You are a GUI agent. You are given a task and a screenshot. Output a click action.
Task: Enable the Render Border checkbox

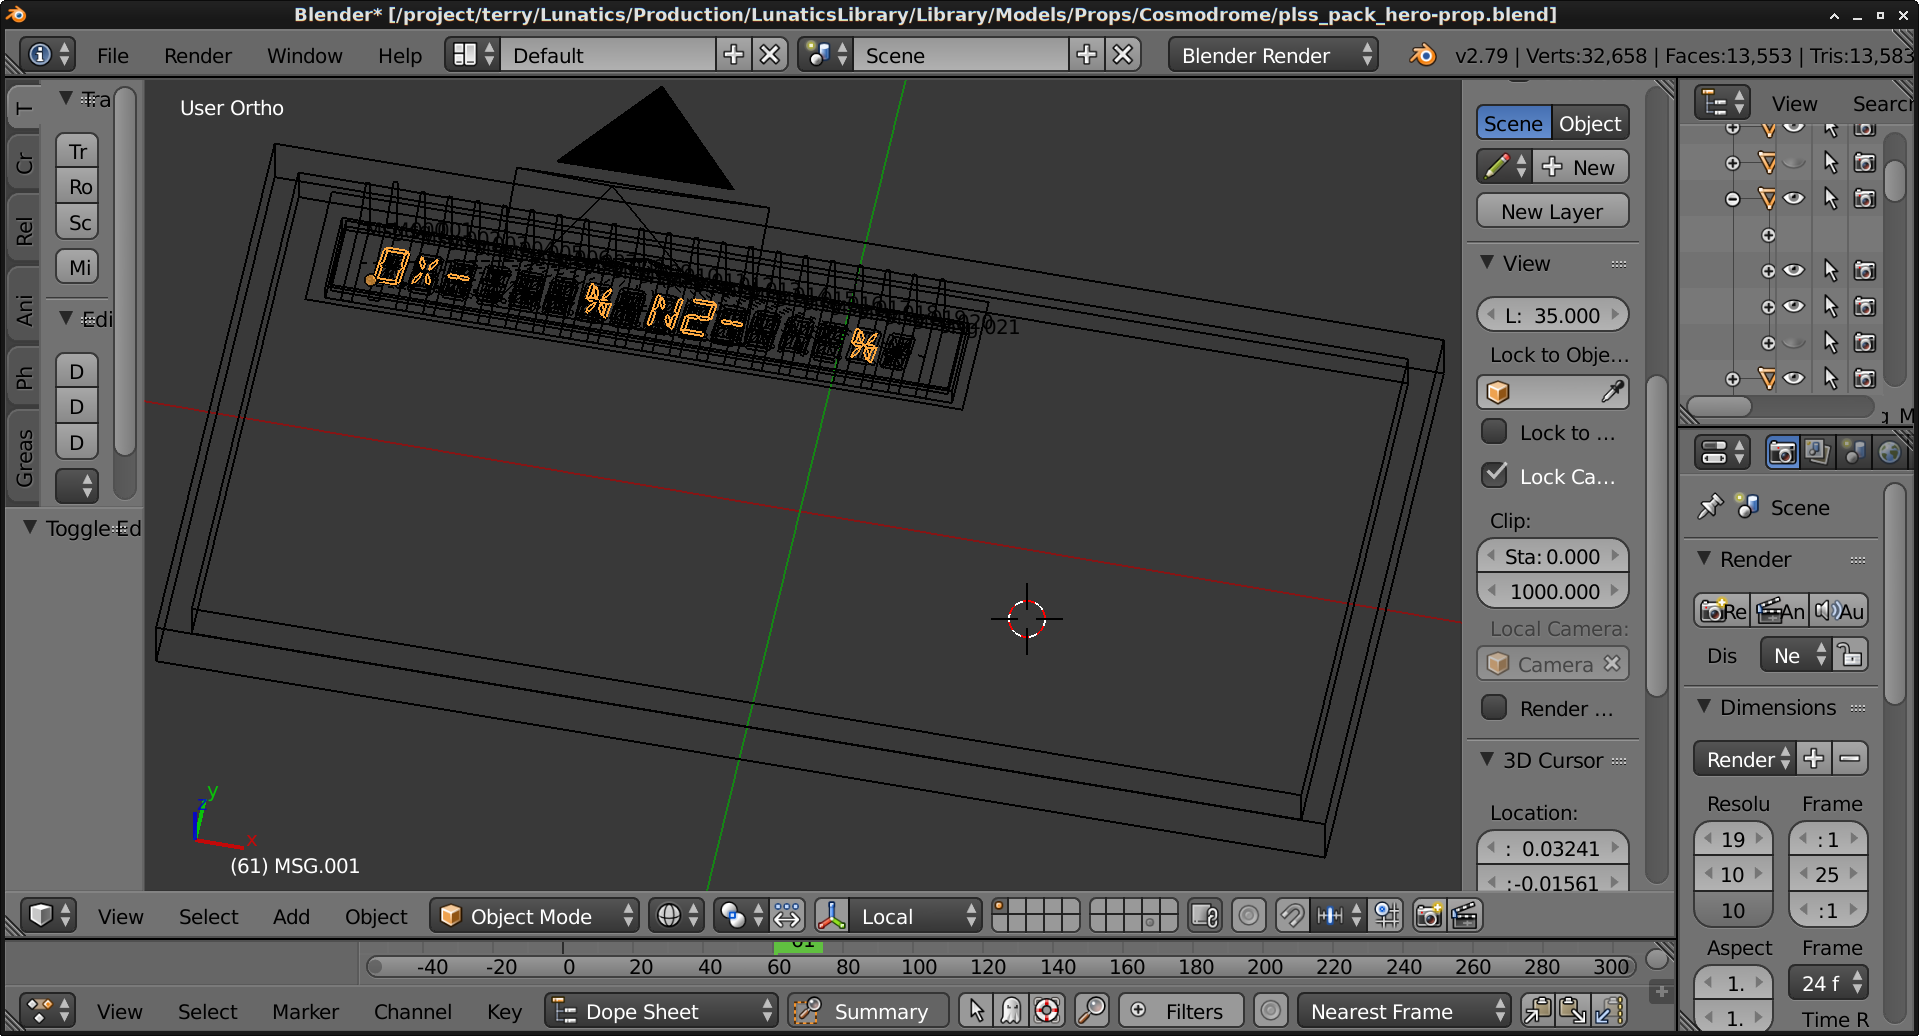pos(1494,708)
